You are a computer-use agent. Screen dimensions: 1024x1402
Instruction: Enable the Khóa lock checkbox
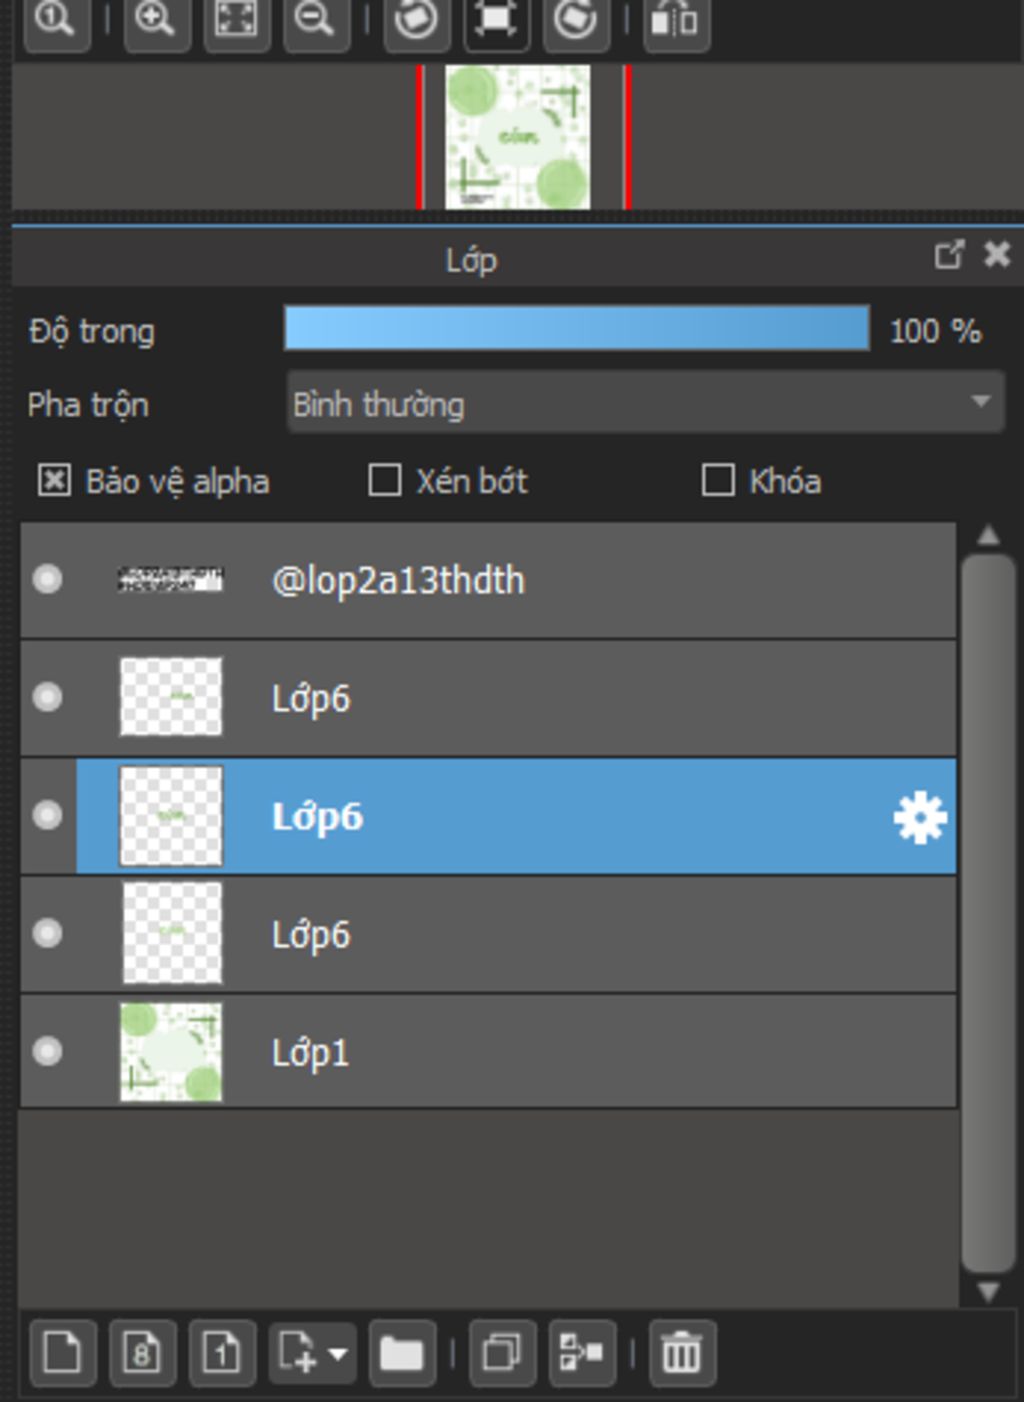pyautogui.click(x=718, y=480)
